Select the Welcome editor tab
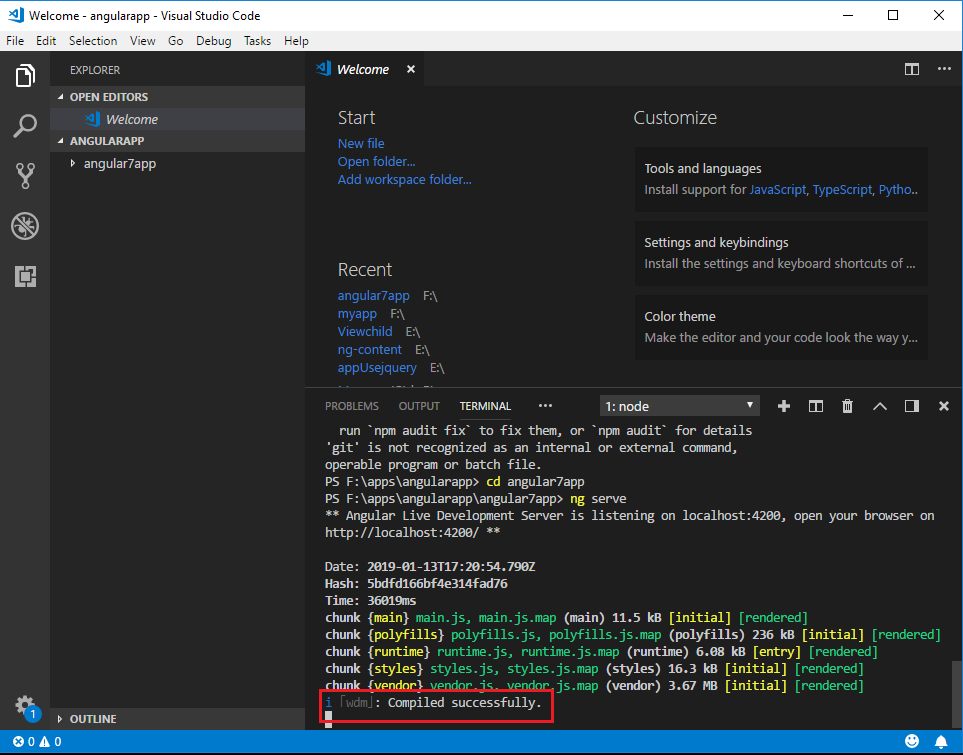Screen dimensions: 963x755 [364, 69]
